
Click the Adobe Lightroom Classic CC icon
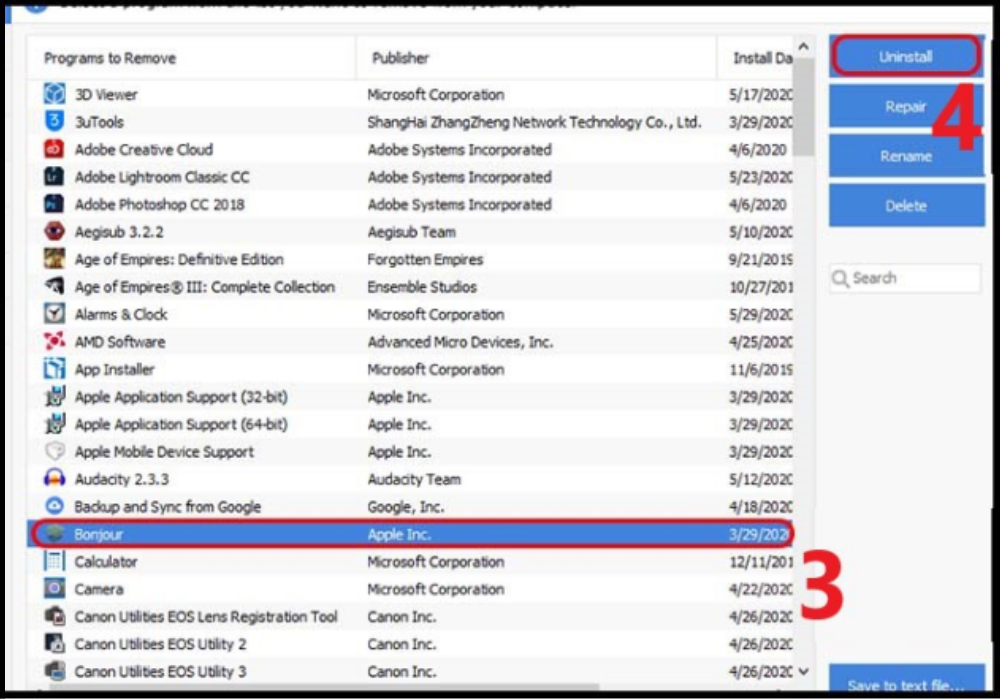pyautogui.click(x=54, y=176)
